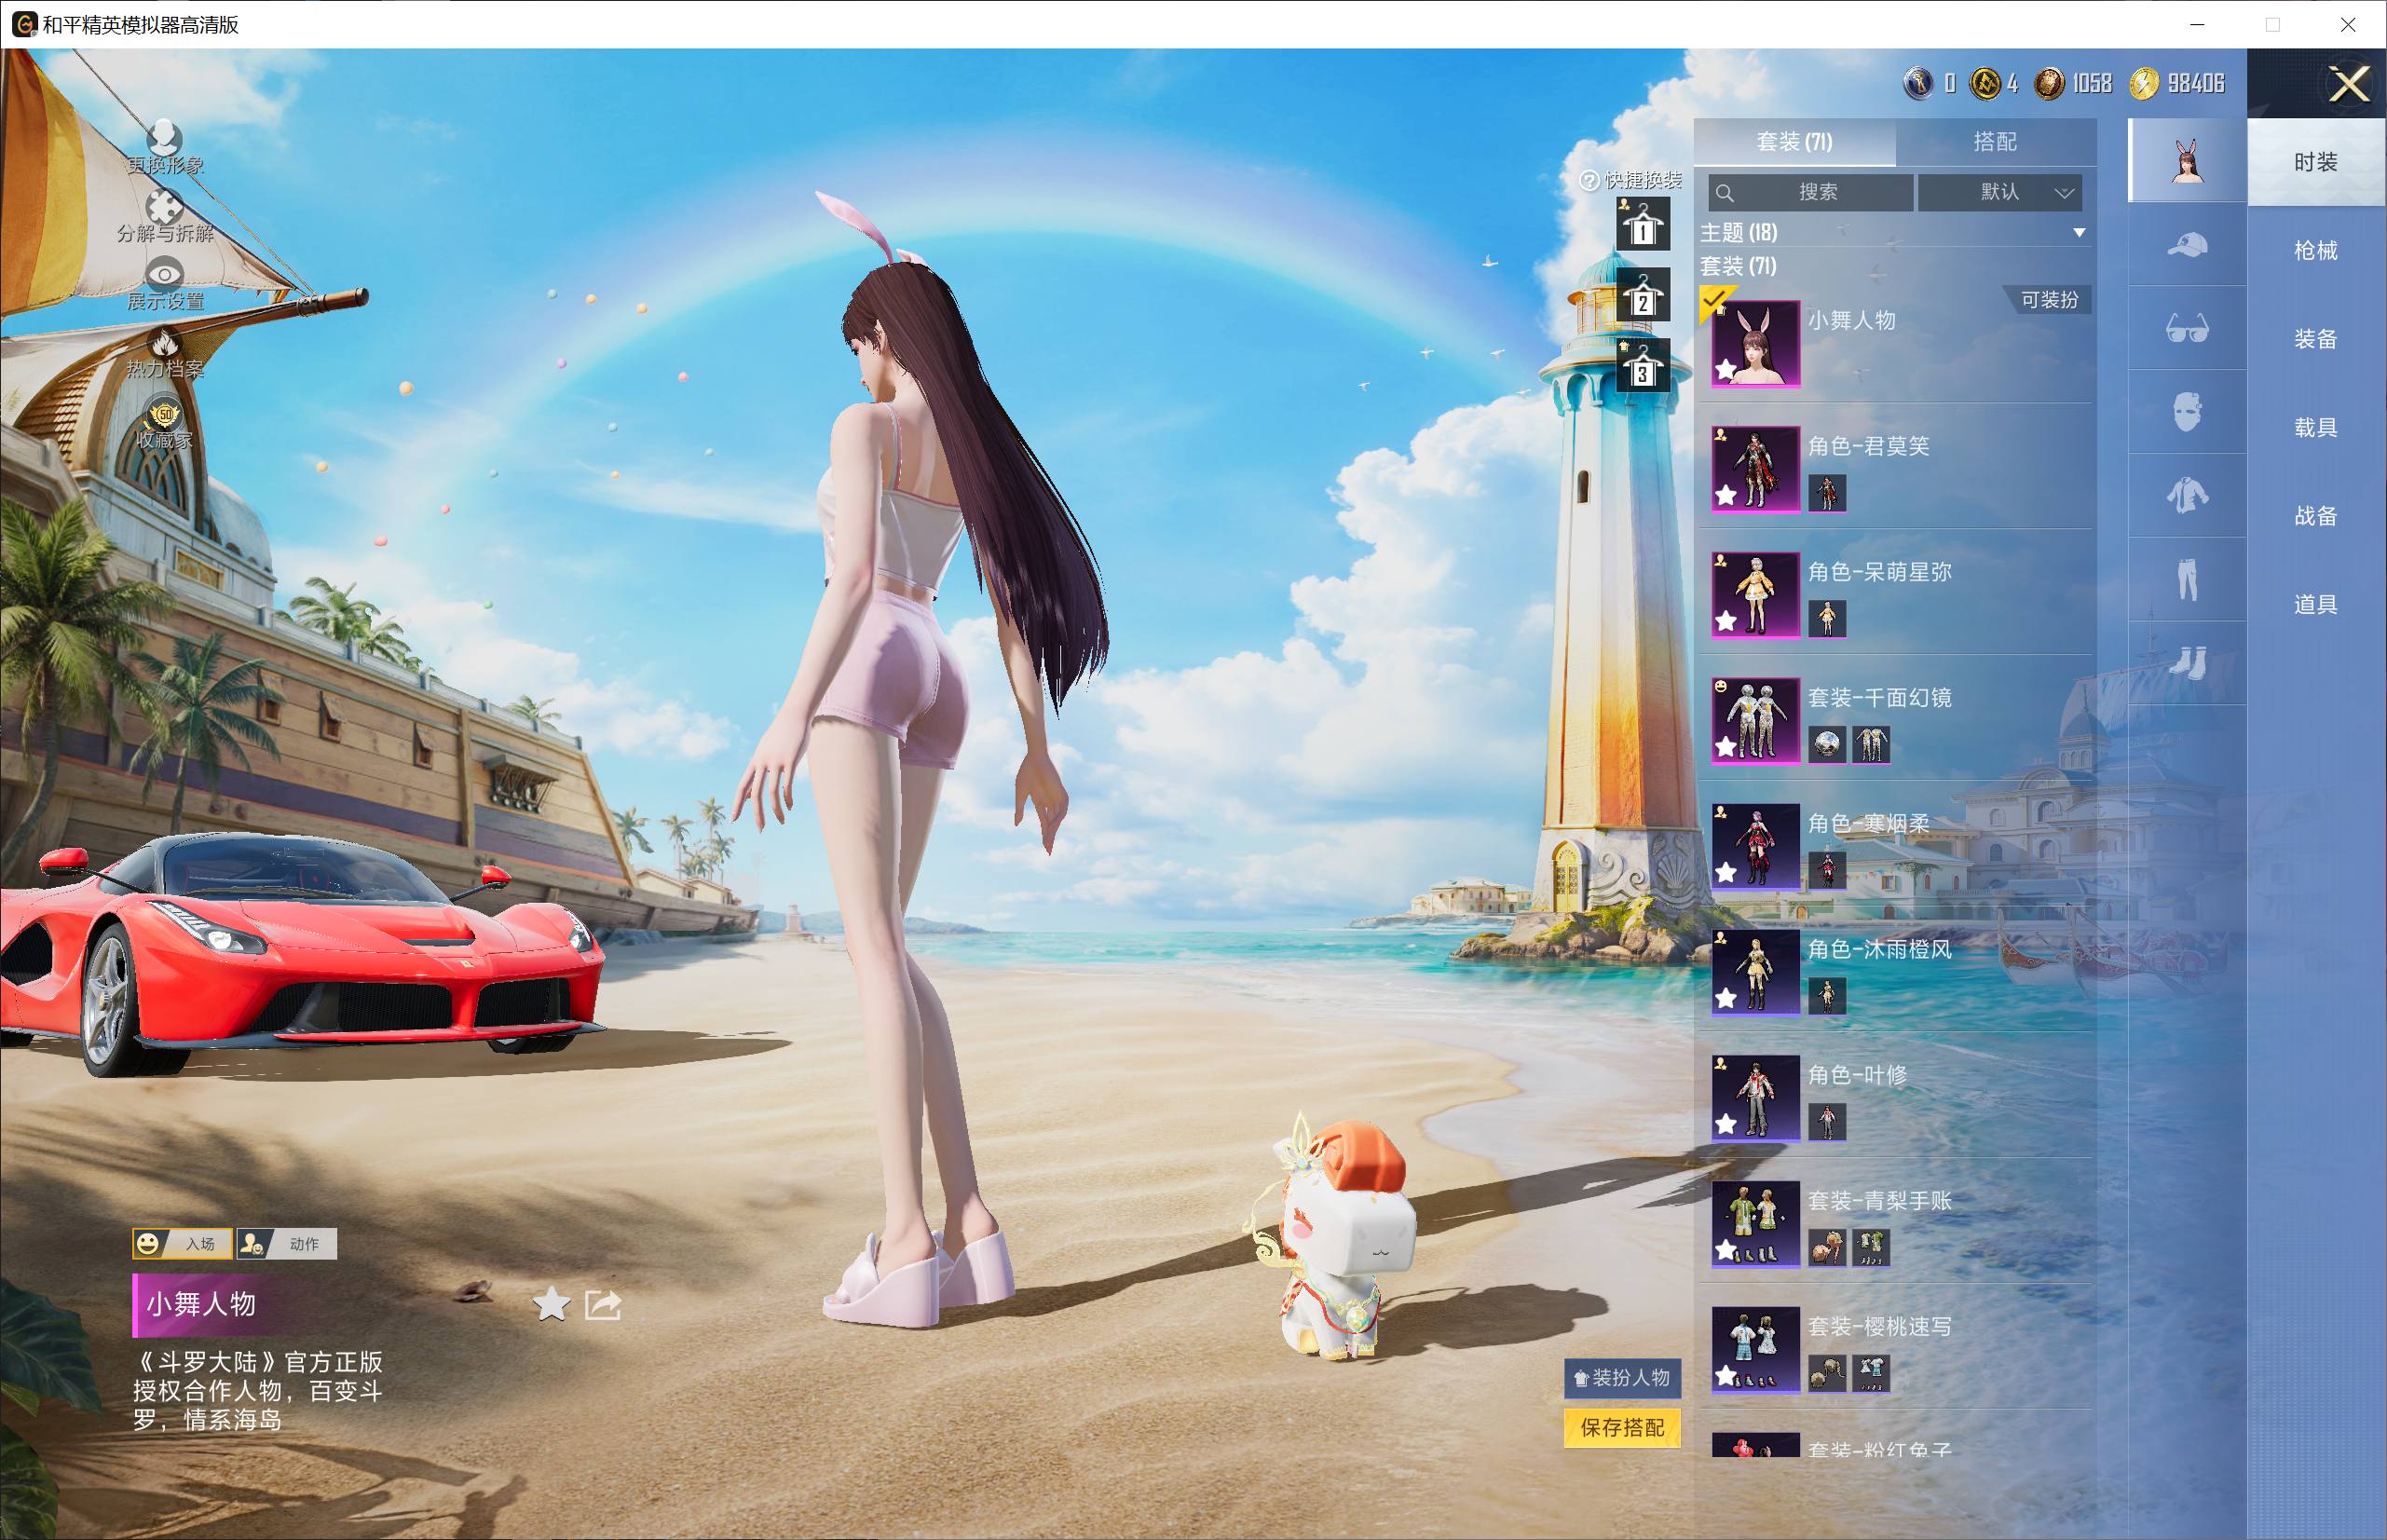
Task: Select the 搭配 tab
Action: click(1995, 142)
